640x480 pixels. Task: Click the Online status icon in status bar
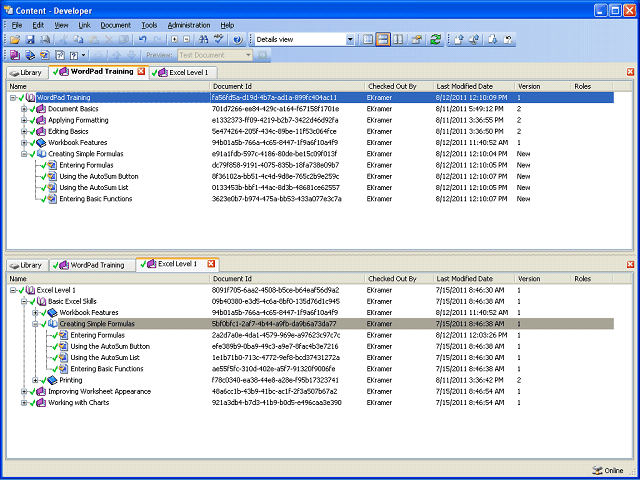tap(597, 470)
